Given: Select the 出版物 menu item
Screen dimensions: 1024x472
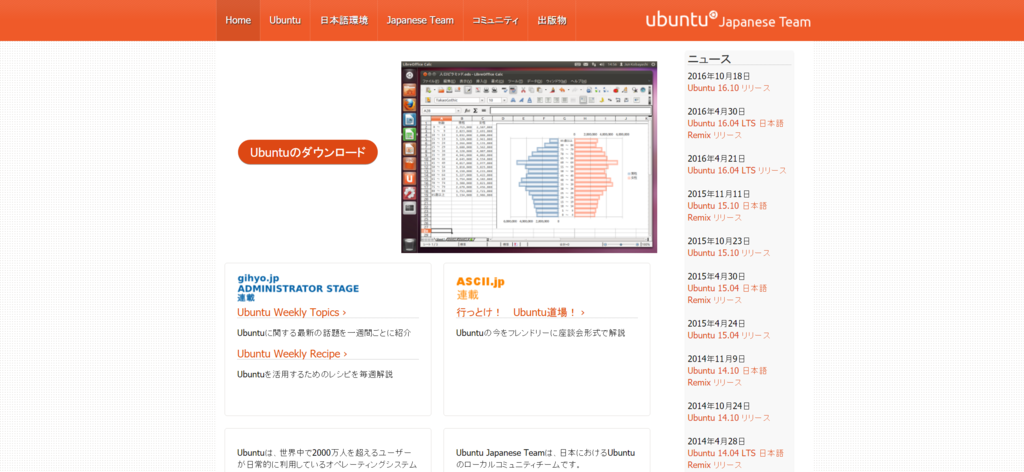Looking at the screenshot, I should (x=552, y=20).
